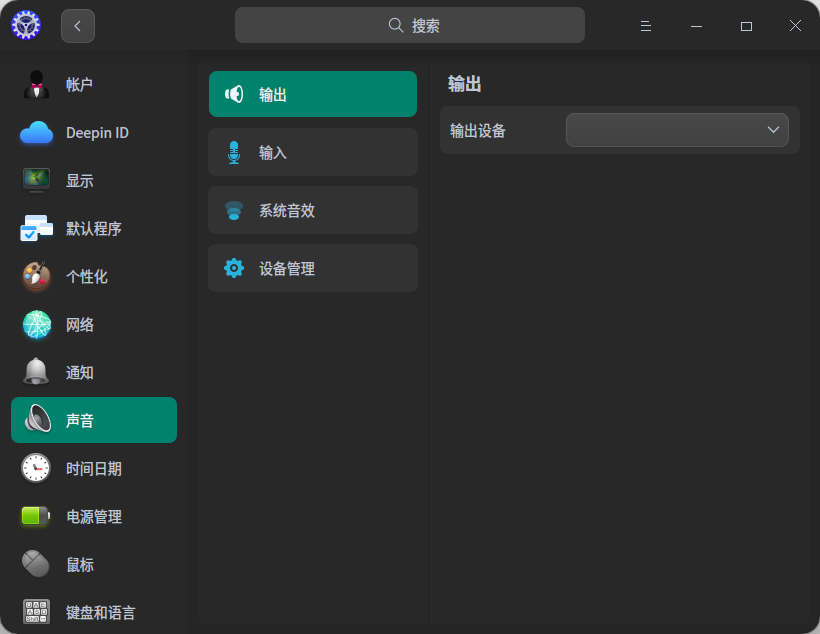Open Device Management (设备管理) tab
Viewport: 820px width, 634px height.
click(312, 269)
